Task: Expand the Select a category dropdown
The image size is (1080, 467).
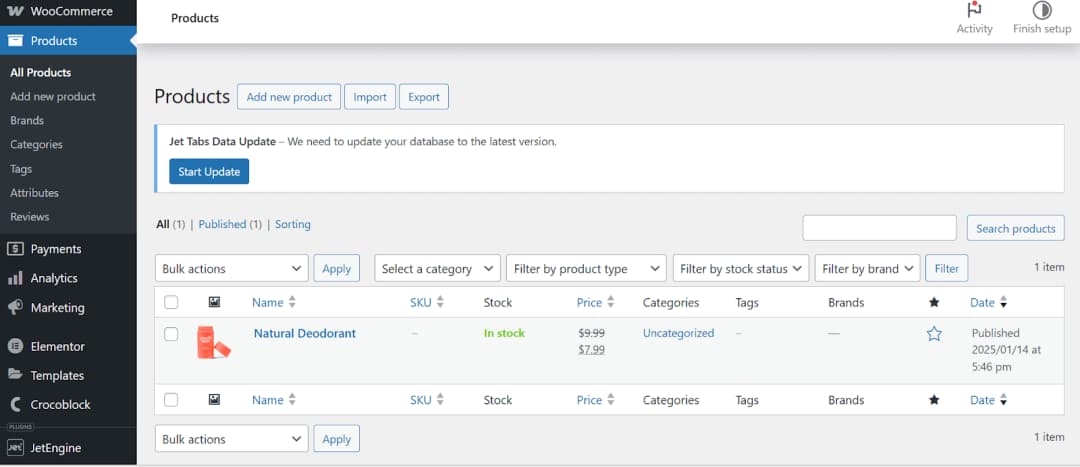Action: click(x=437, y=269)
